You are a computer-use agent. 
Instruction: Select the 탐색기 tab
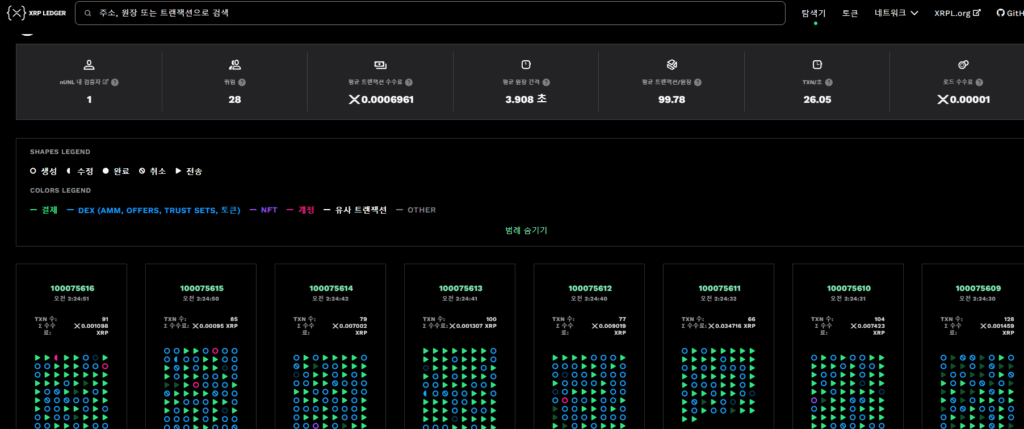click(814, 14)
